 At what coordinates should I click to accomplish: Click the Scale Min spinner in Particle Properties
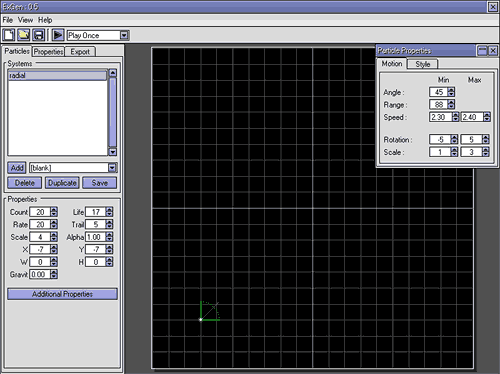coord(454,152)
